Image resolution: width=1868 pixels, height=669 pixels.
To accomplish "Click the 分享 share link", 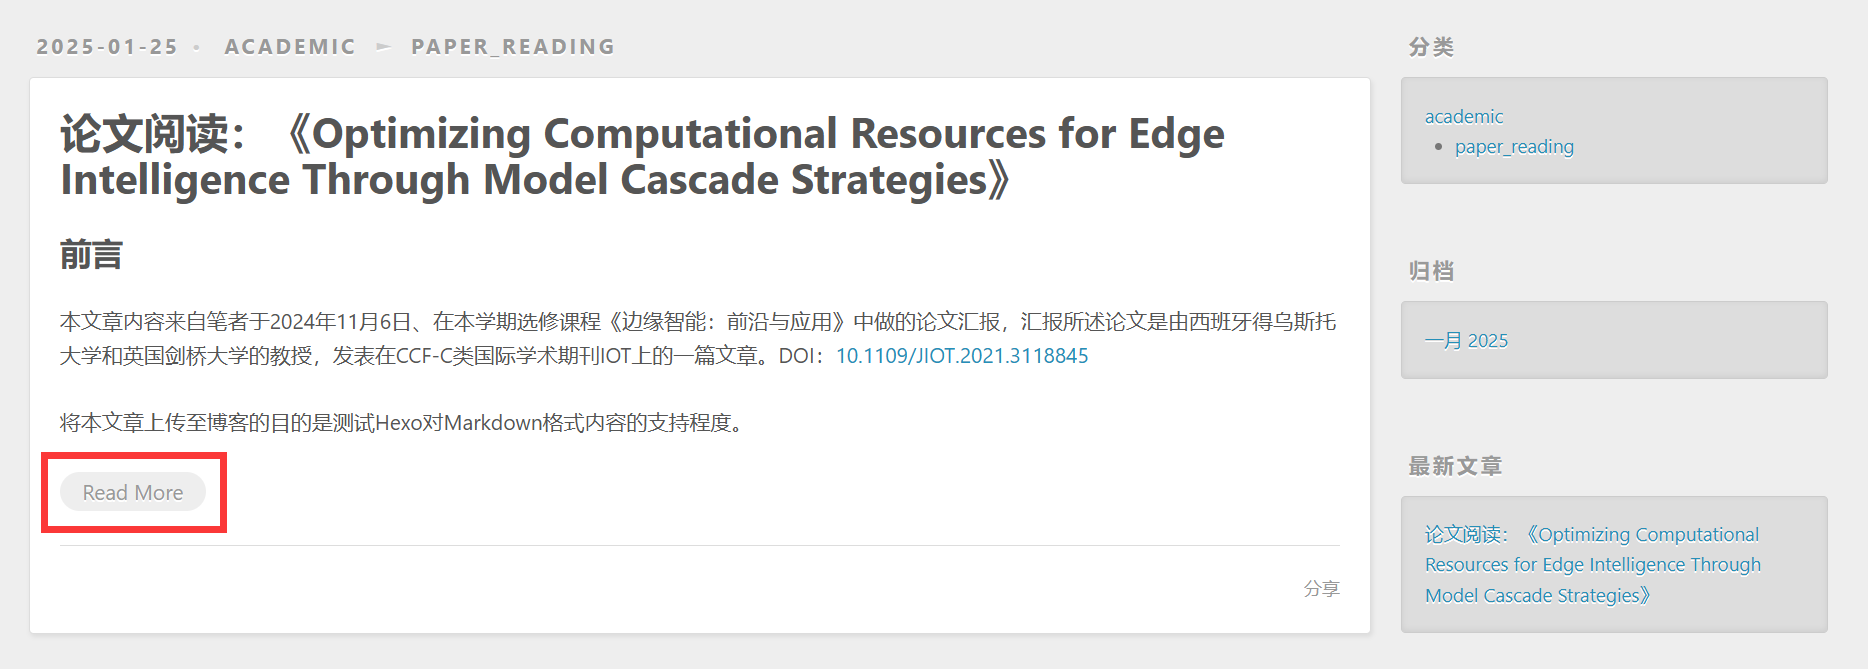I will [1321, 589].
